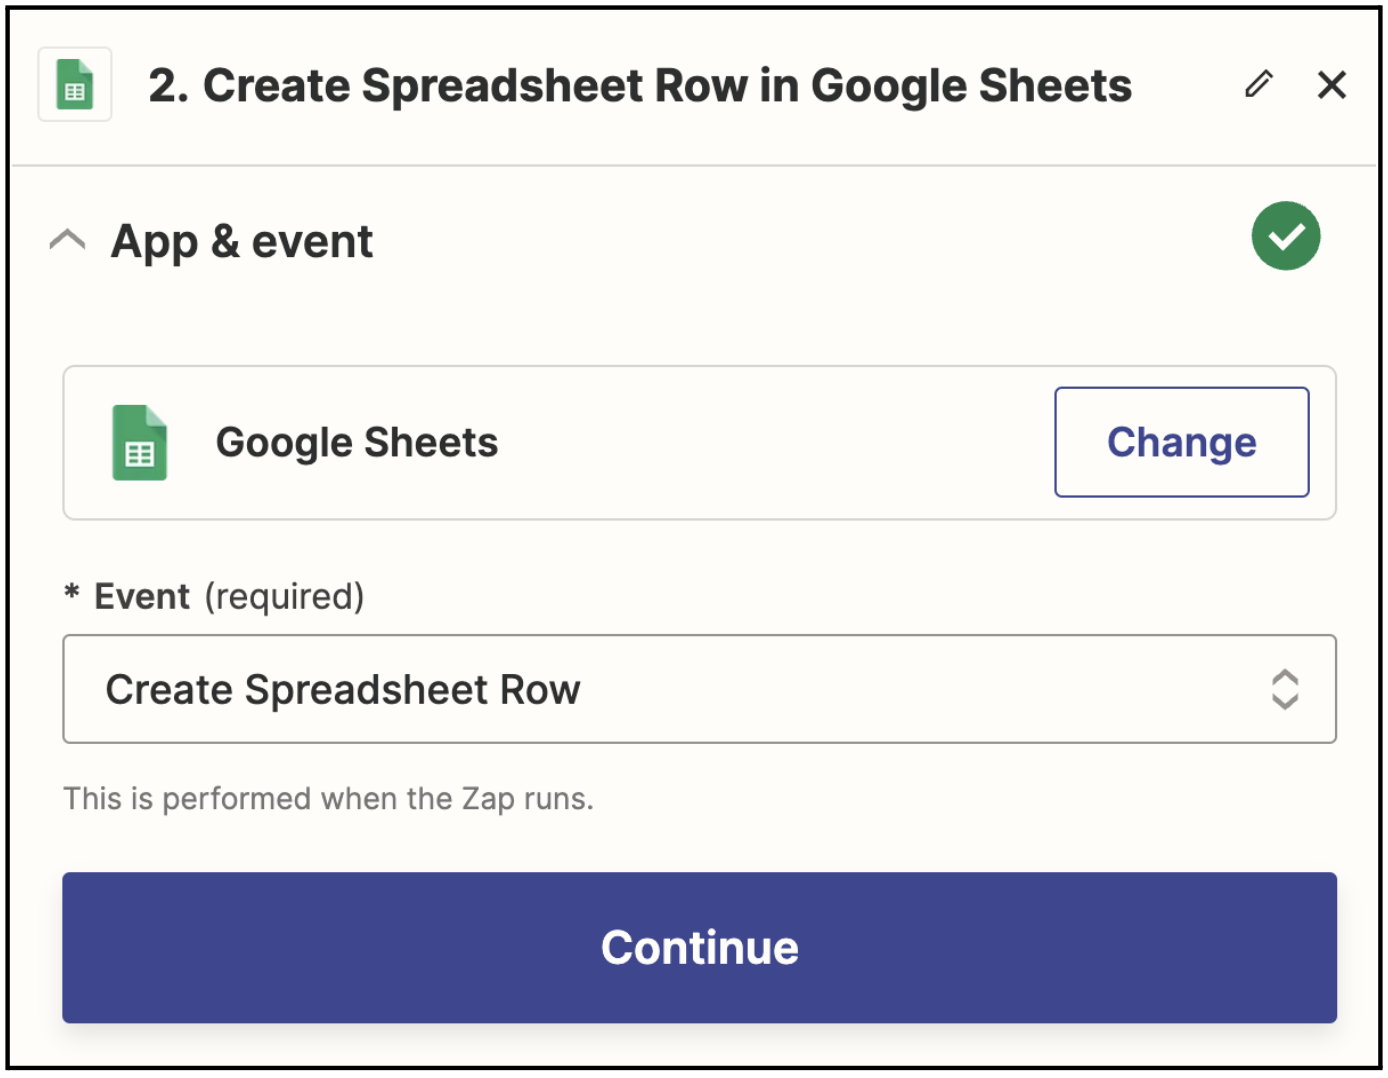Collapse the App & event section chevron
Image resolution: width=1388 pixels, height=1078 pixels.
68,241
